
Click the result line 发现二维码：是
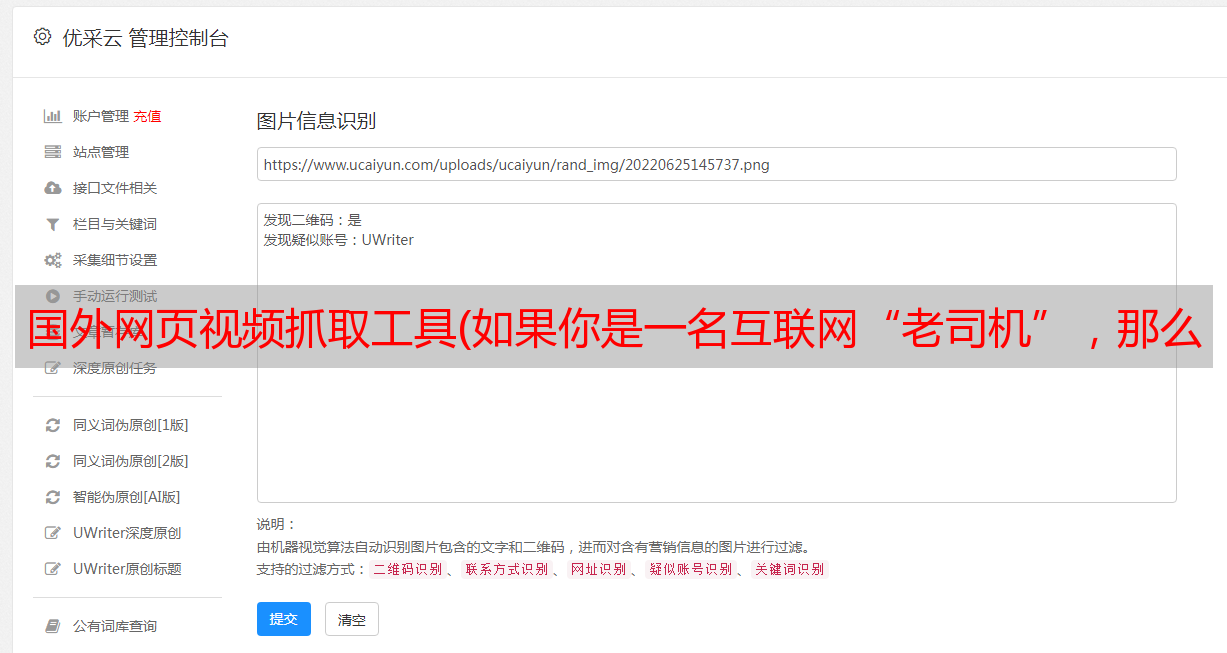313,220
